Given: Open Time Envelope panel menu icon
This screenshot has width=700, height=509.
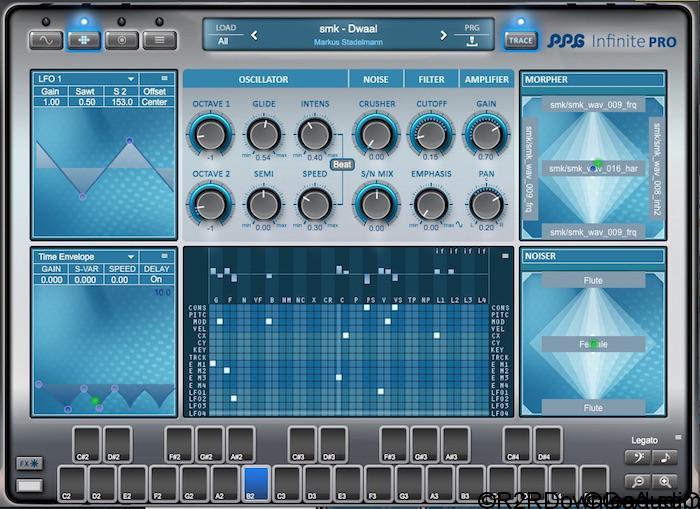Looking at the screenshot, I should point(165,256).
